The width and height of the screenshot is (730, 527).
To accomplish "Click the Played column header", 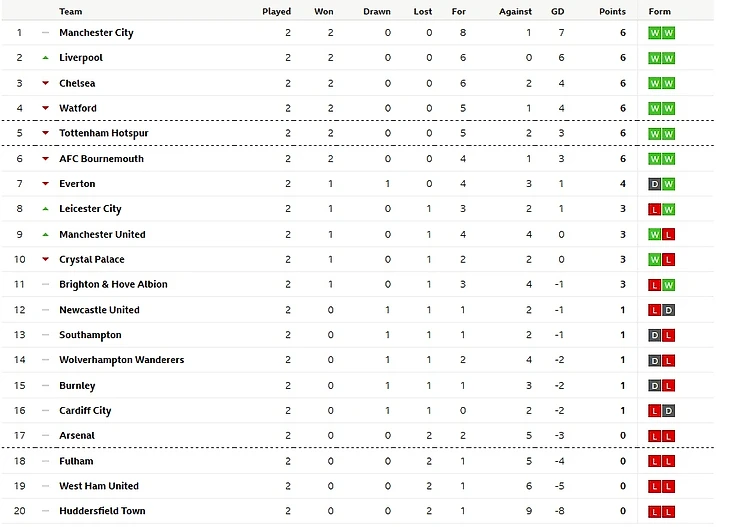I will (x=276, y=12).
